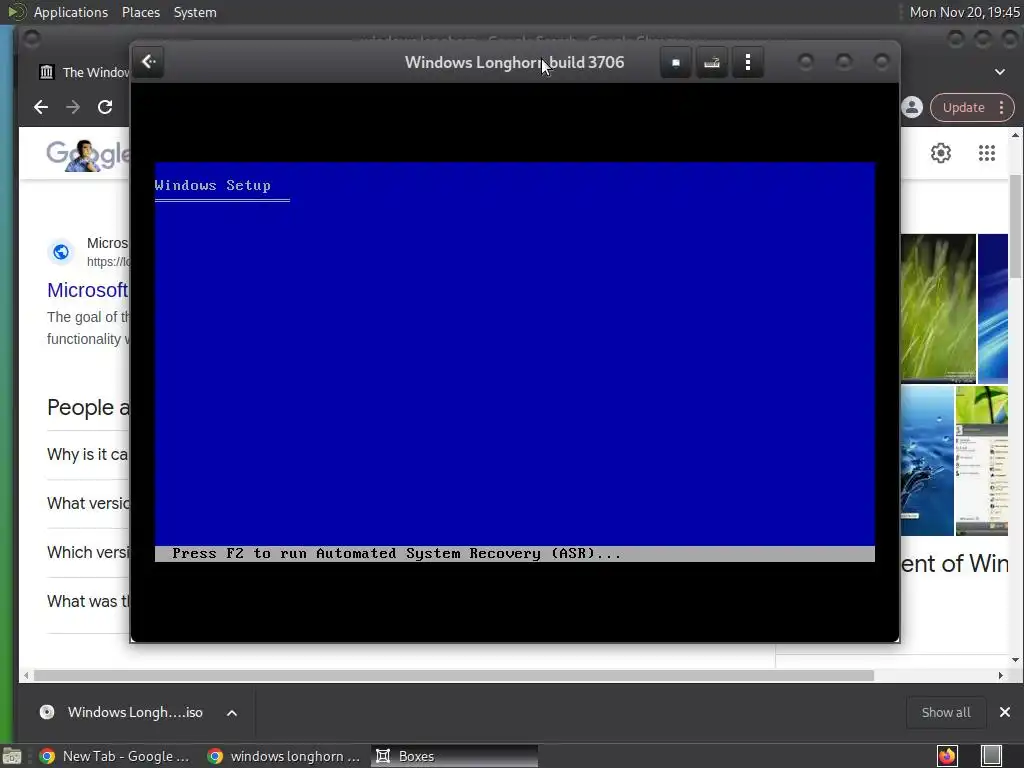Expand the 'What versio…' question

tap(88, 504)
